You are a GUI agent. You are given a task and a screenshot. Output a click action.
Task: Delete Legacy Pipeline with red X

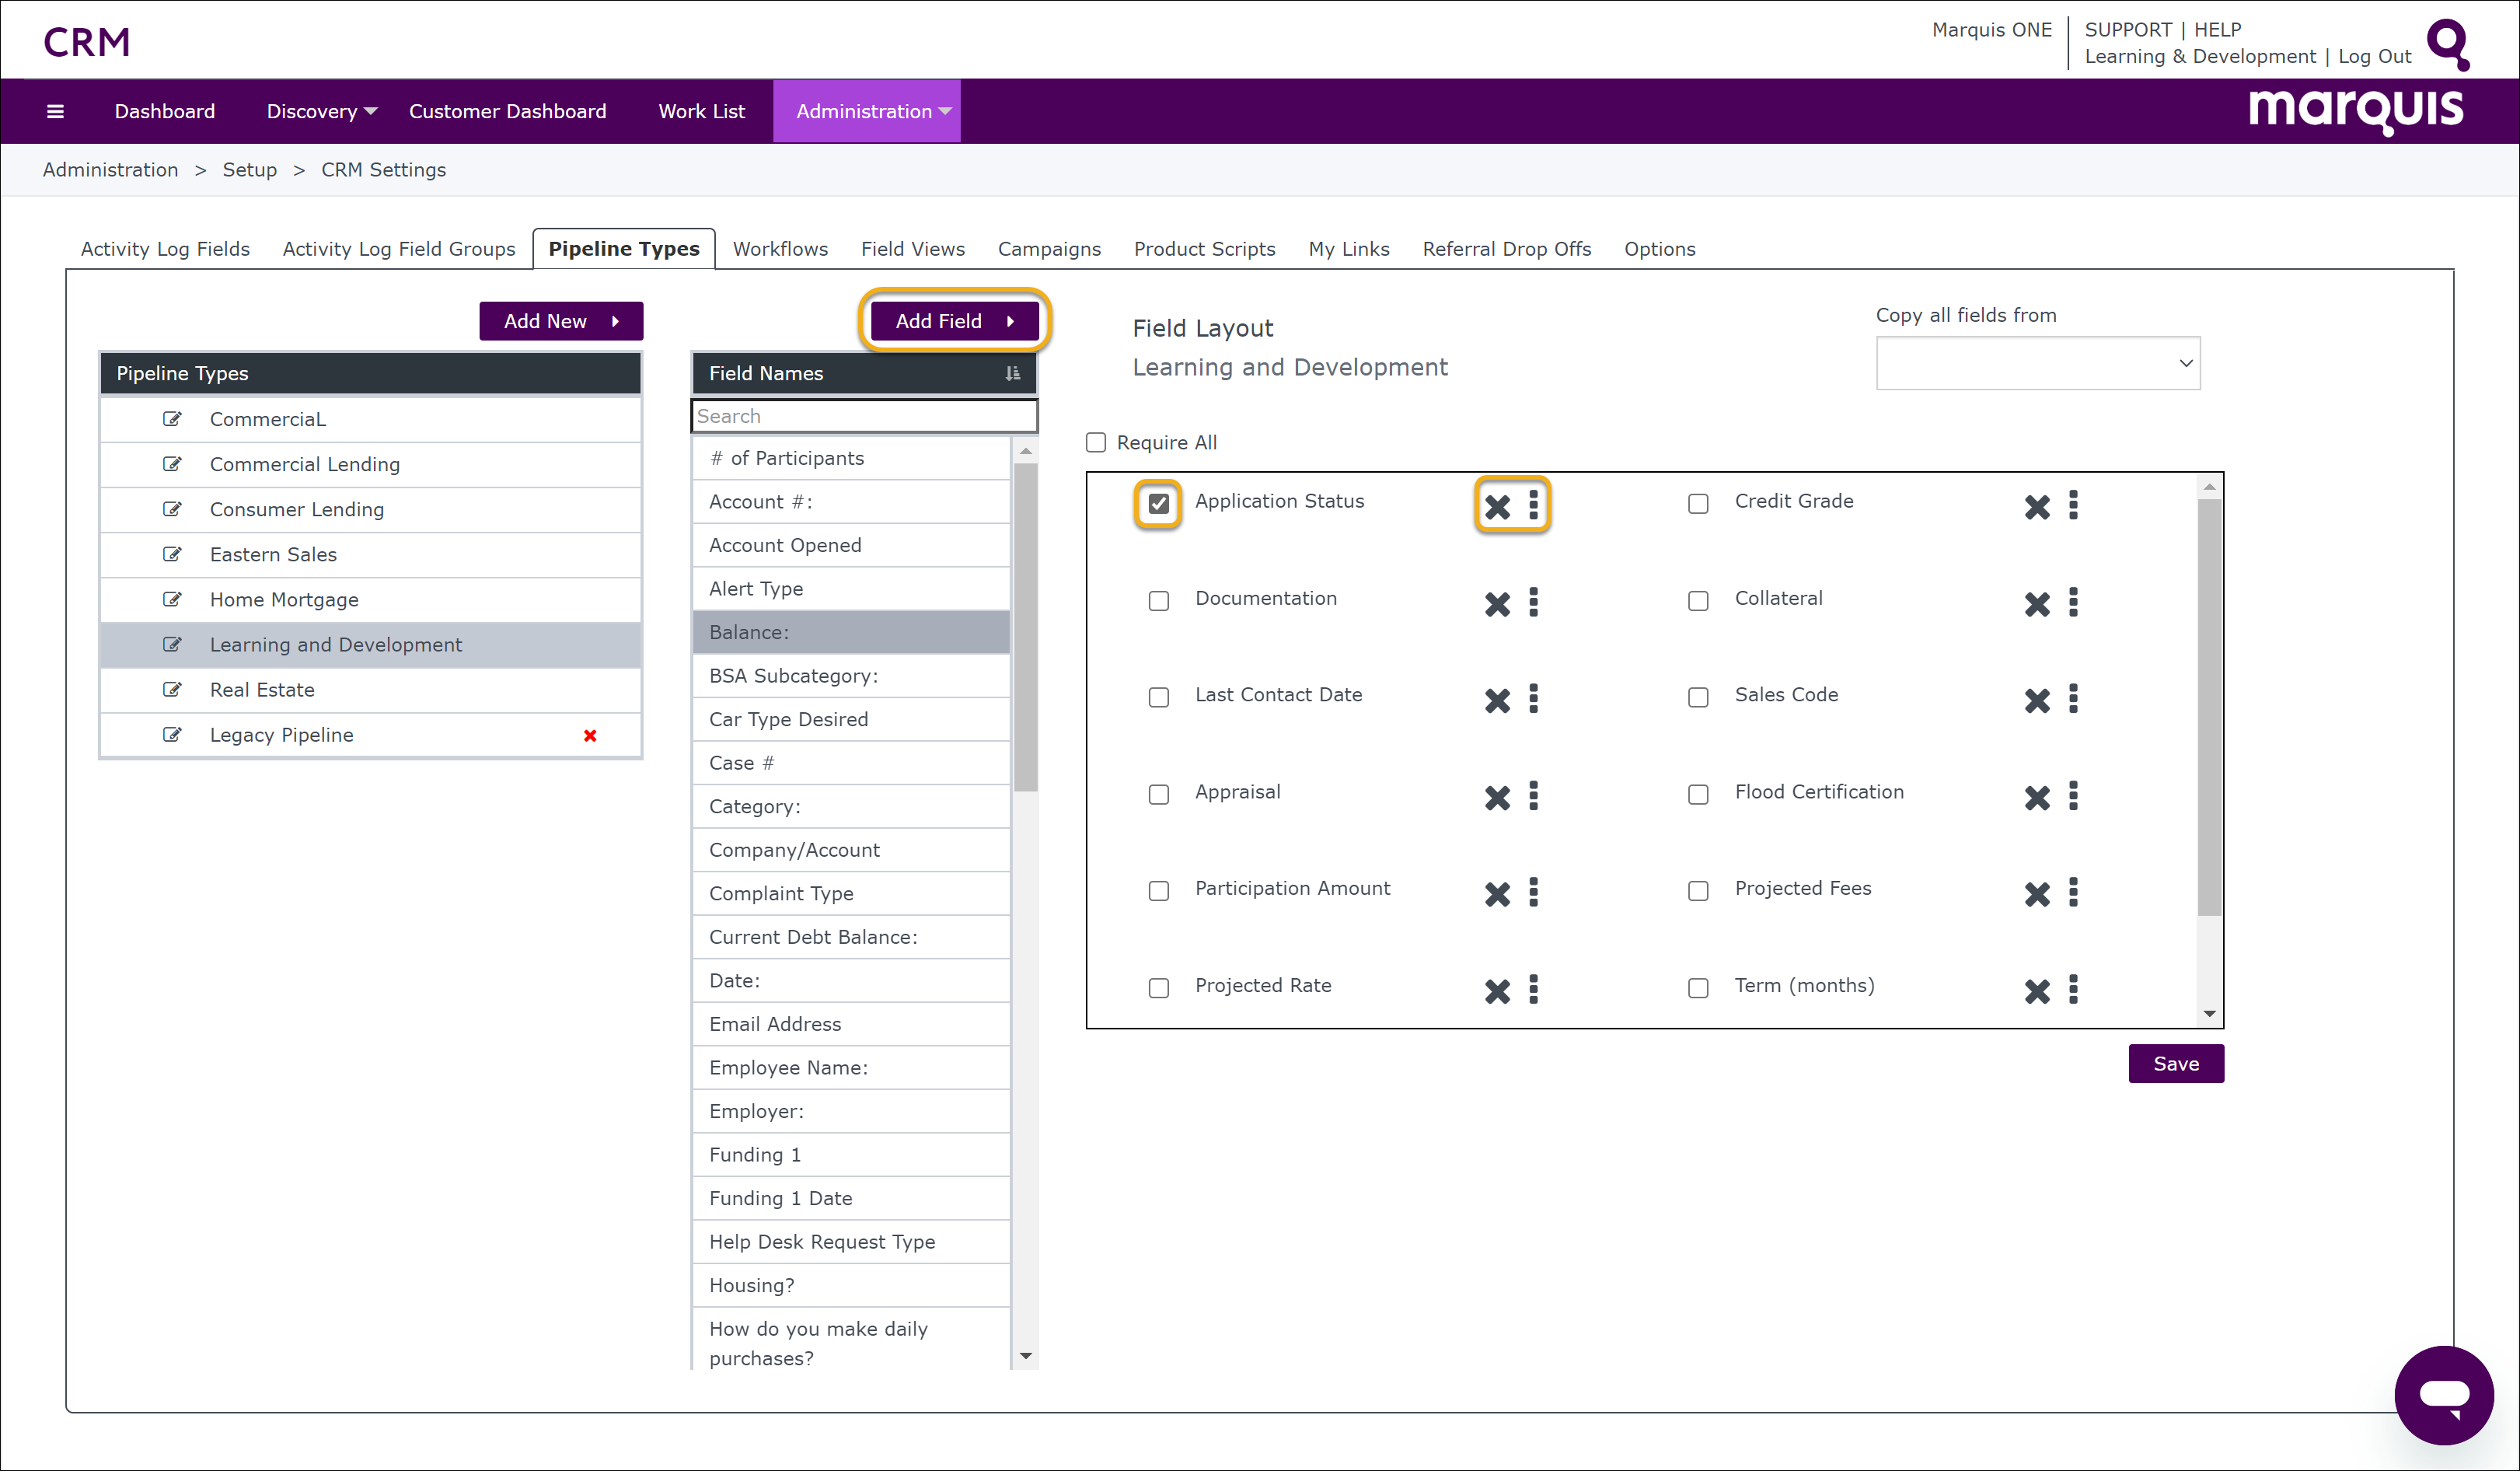590,736
